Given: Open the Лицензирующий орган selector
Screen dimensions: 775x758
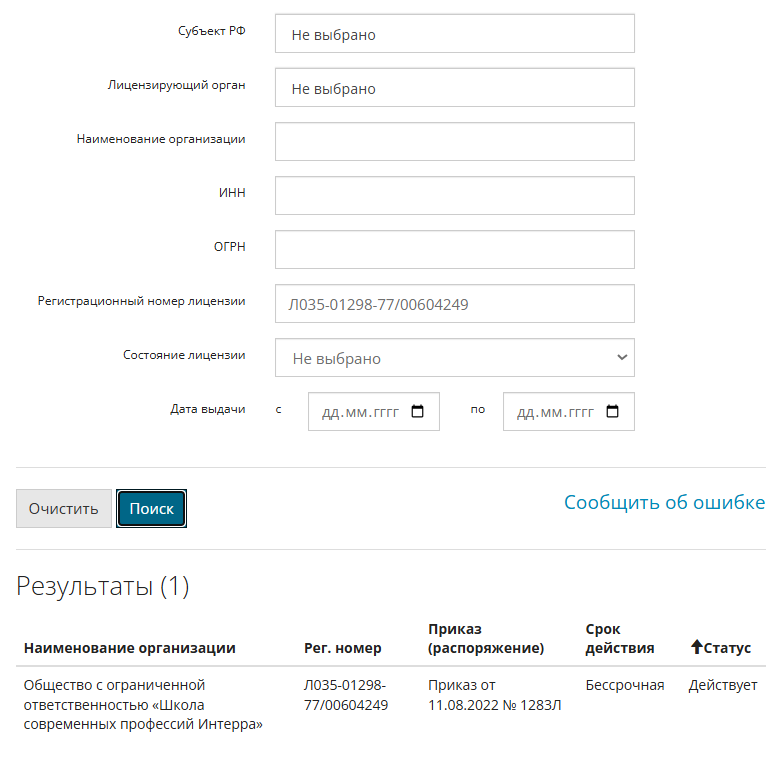Looking at the screenshot, I should 455,87.
